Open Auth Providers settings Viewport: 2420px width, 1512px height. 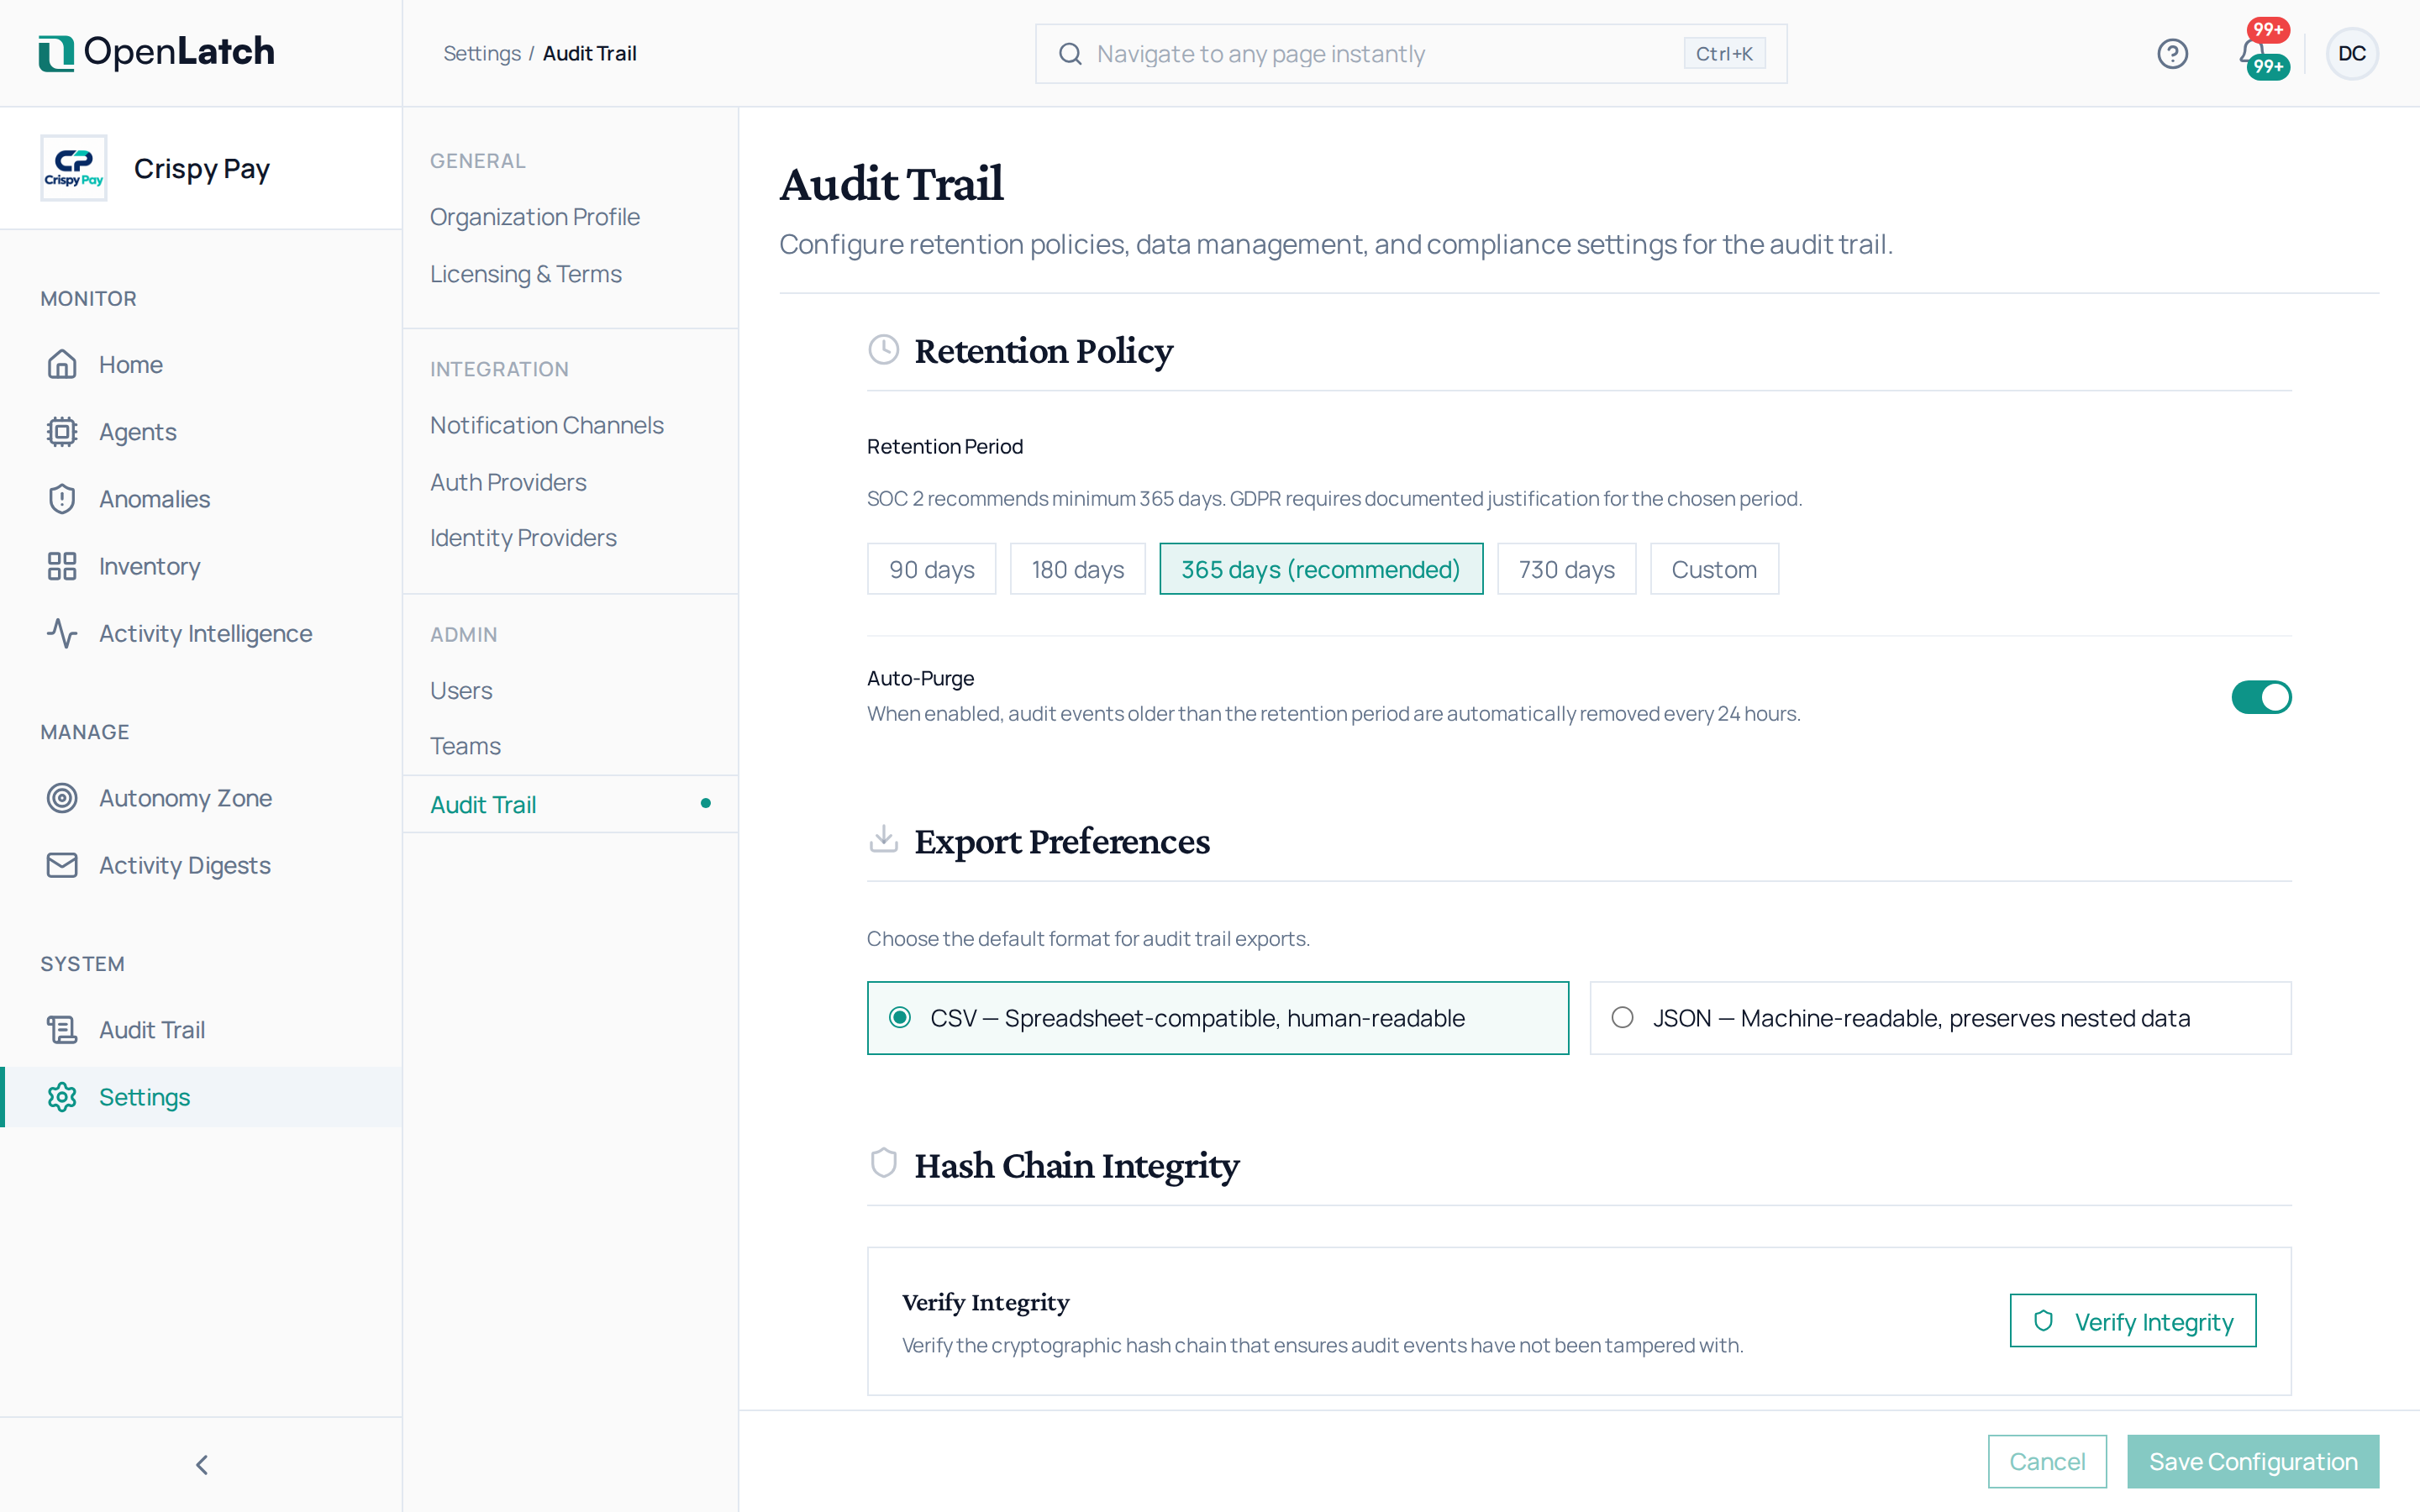coord(507,482)
